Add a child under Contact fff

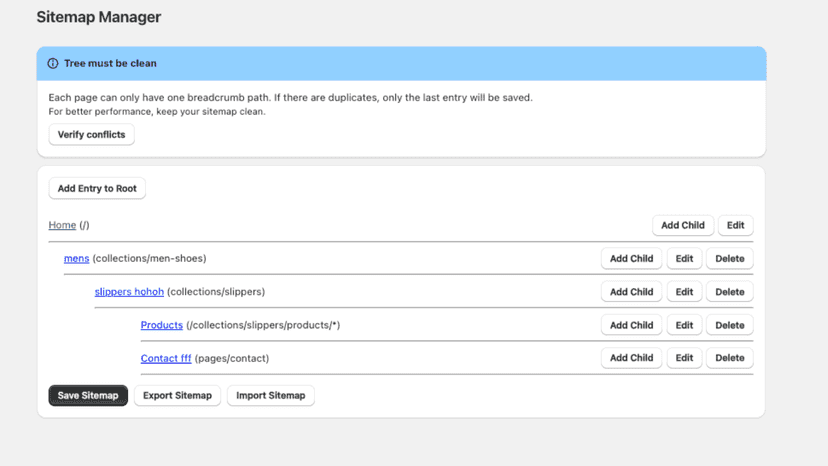(x=632, y=358)
